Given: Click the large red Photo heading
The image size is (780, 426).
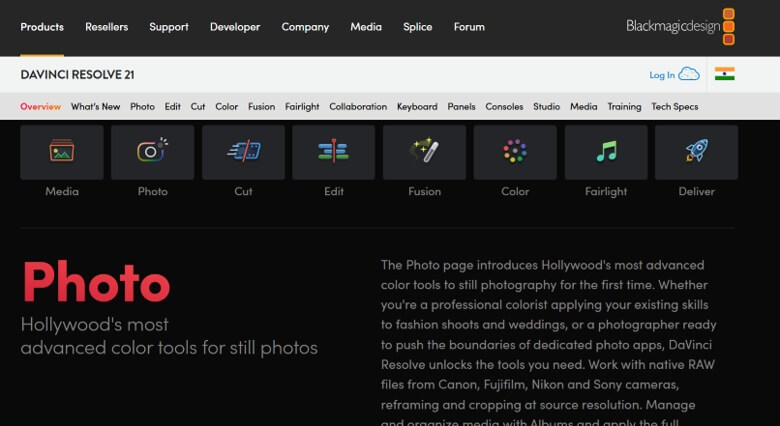Looking at the screenshot, I should tap(96, 282).
